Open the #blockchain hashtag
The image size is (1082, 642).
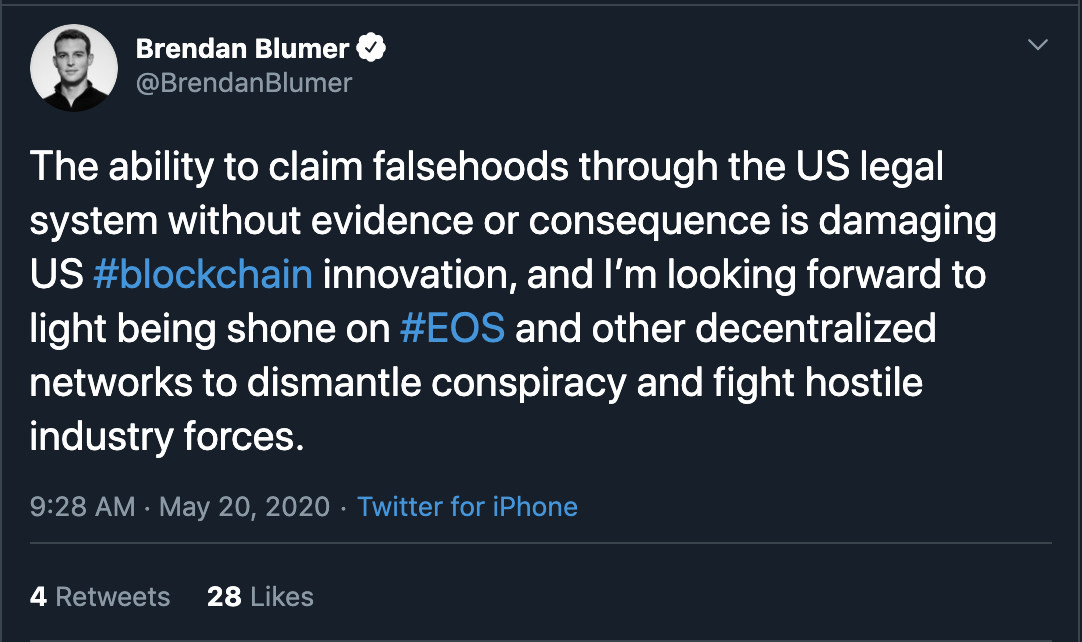point(202,274)
